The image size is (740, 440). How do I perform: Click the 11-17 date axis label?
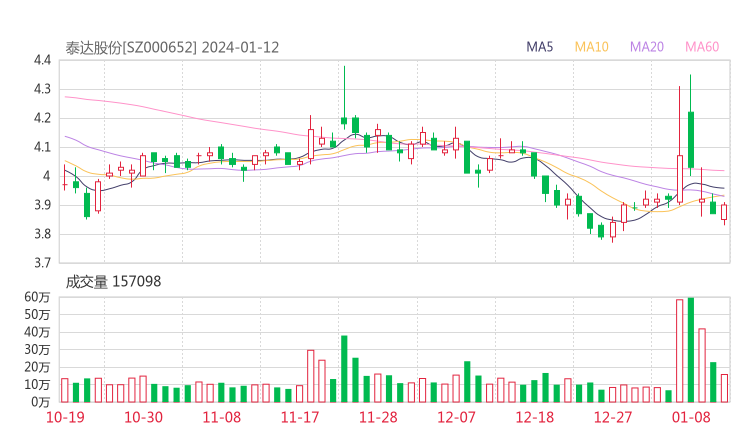coord(300,417)
